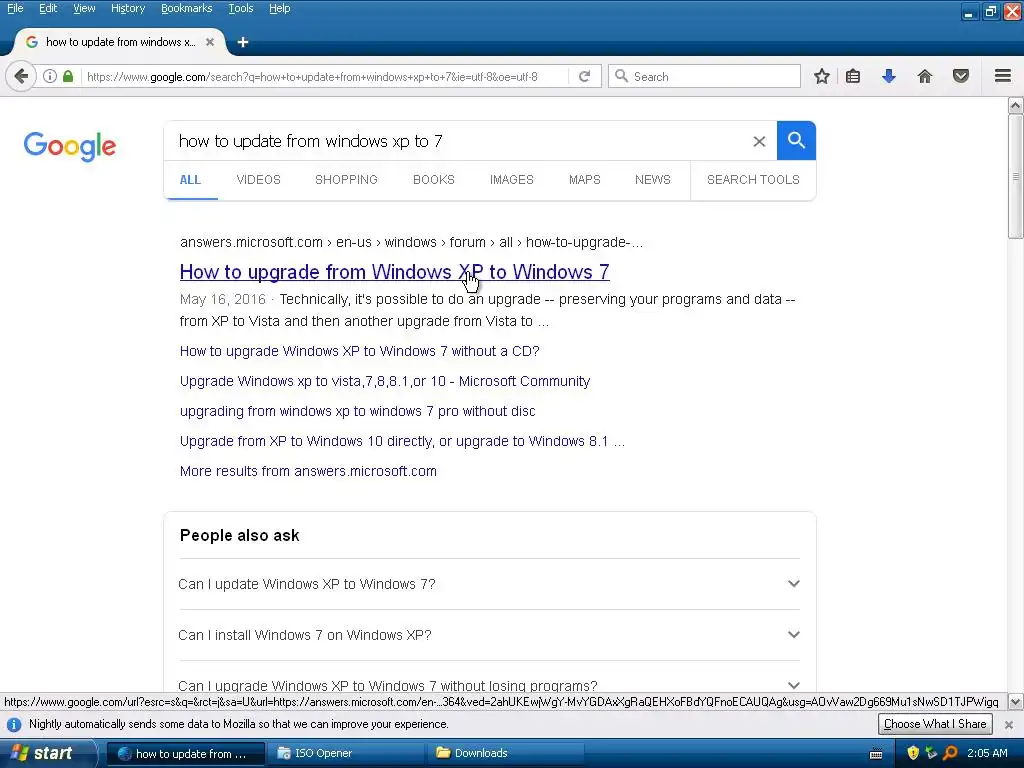Image resolution: width=1024 pixels, height=768 pixels.
Task: Open the Edit menu
Action: pos(48,8)
